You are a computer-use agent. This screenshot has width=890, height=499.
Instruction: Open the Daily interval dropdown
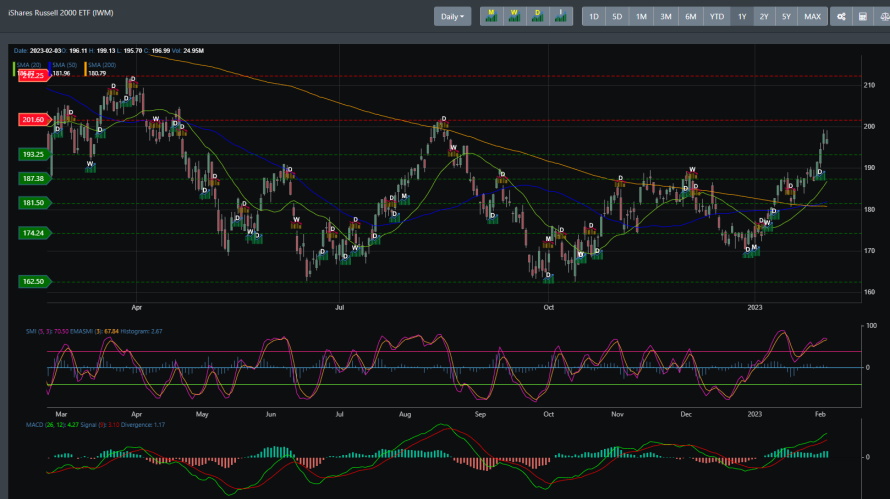452,16
